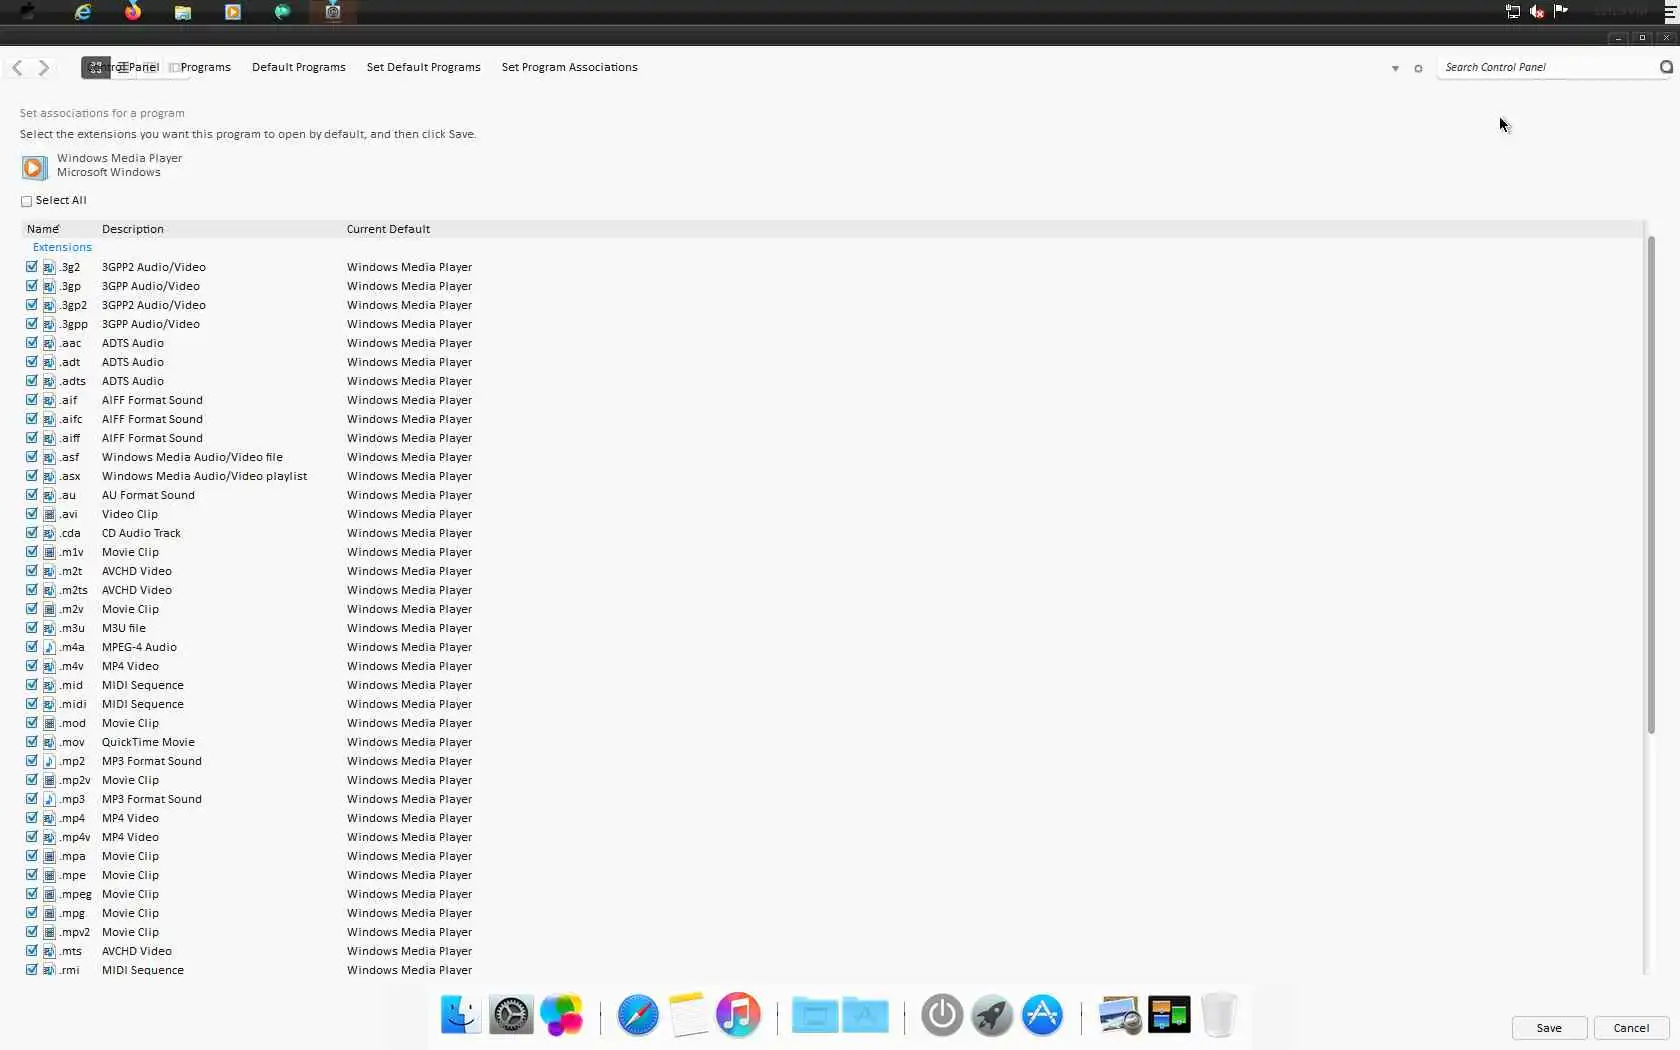Open Launchpad rocket in the dock
1680x1050 pixels.
tap(992, 1015)
